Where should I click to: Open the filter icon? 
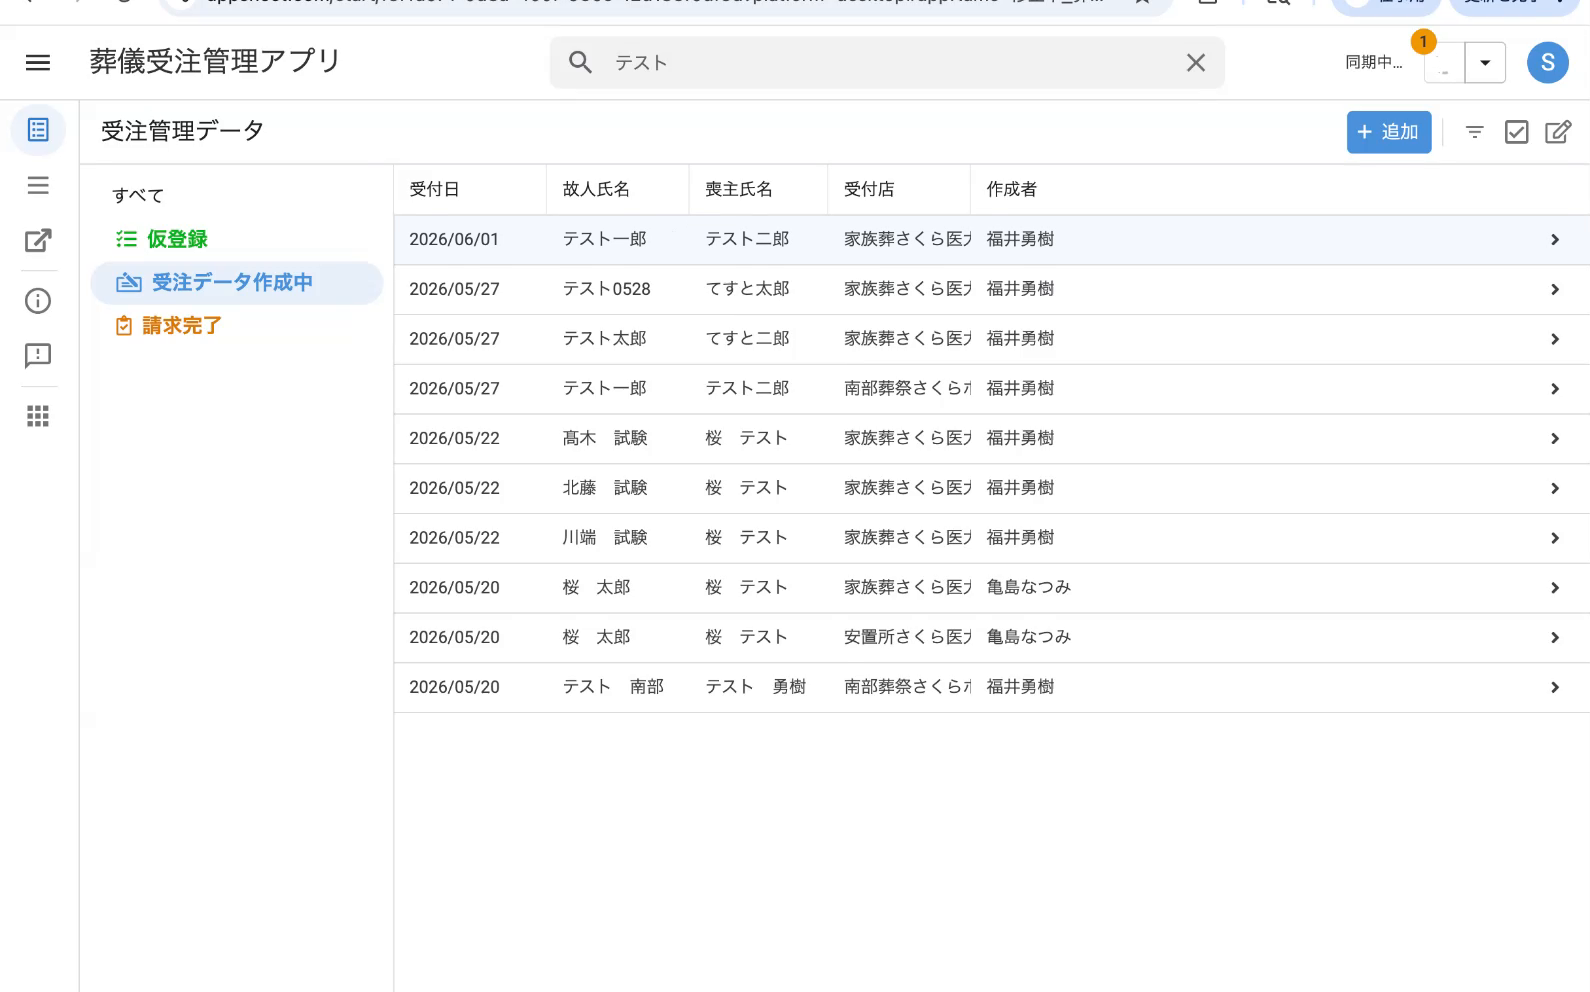point(1474,132)
